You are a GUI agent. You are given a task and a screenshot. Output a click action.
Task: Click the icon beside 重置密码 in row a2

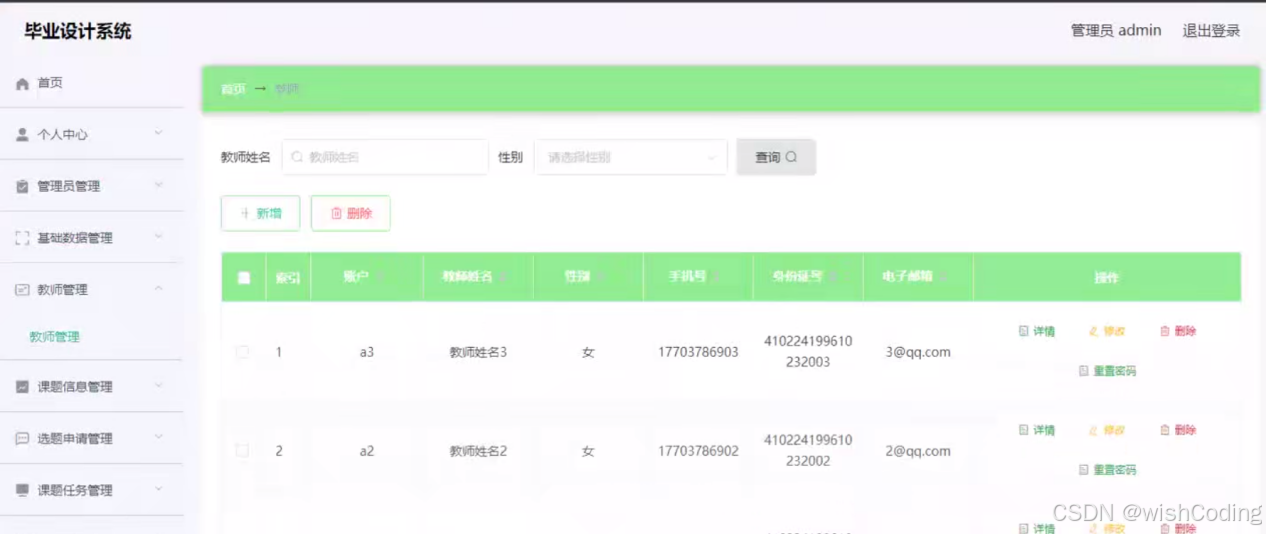1083,470
